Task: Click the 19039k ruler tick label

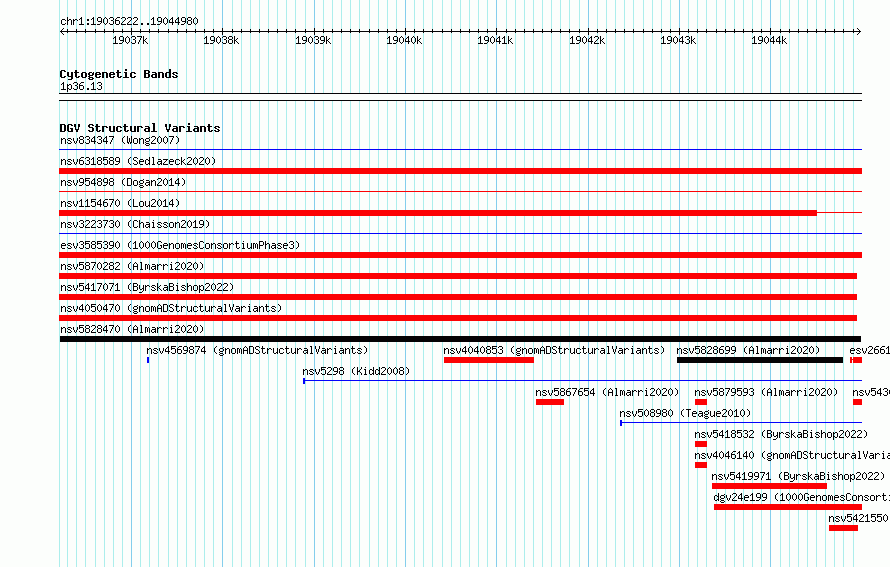Action: pos(313,40)
